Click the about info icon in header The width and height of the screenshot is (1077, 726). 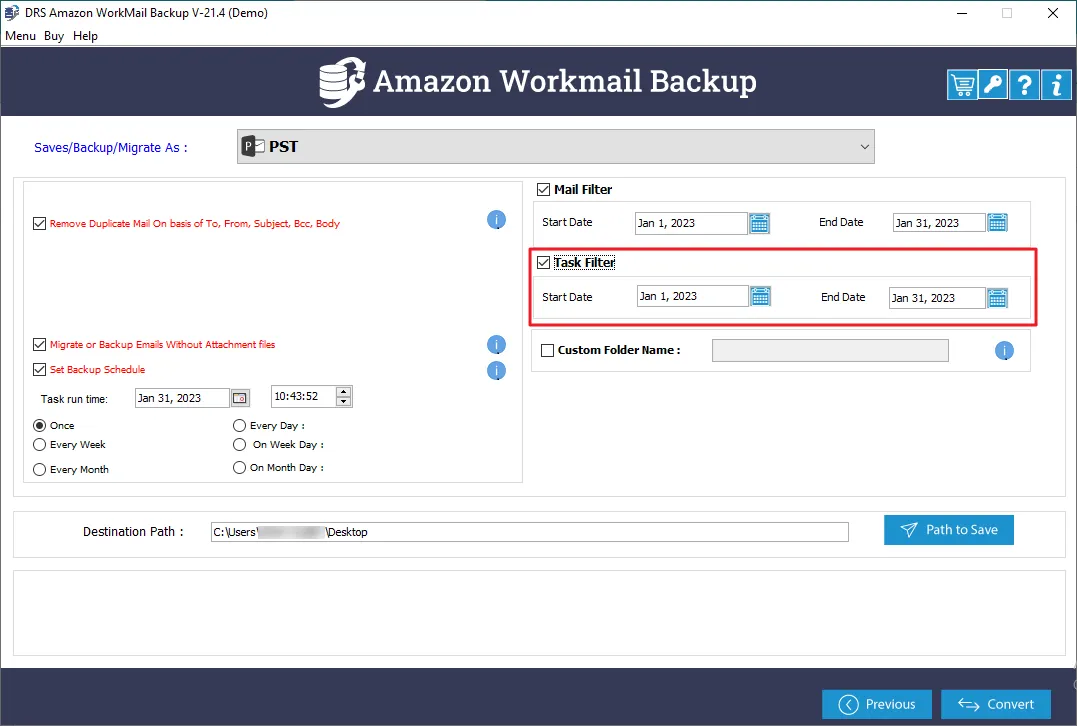pyautogui.click(x=1056, y=85)
